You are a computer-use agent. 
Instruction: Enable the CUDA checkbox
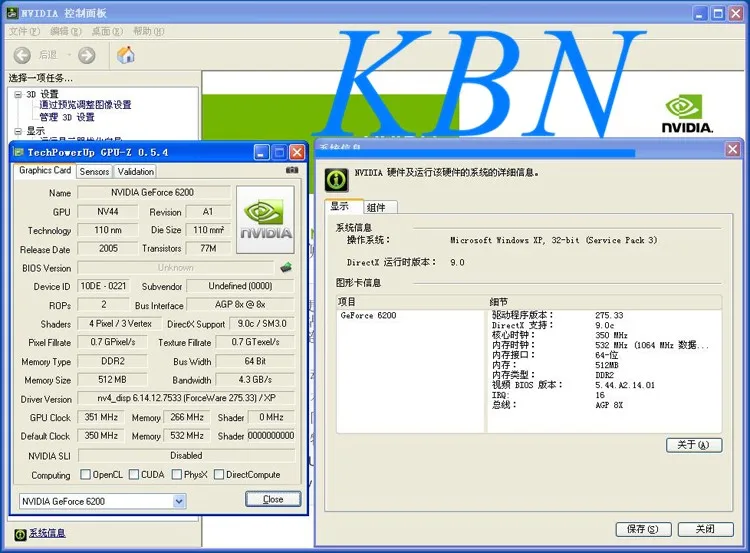[x=134, y=474]
